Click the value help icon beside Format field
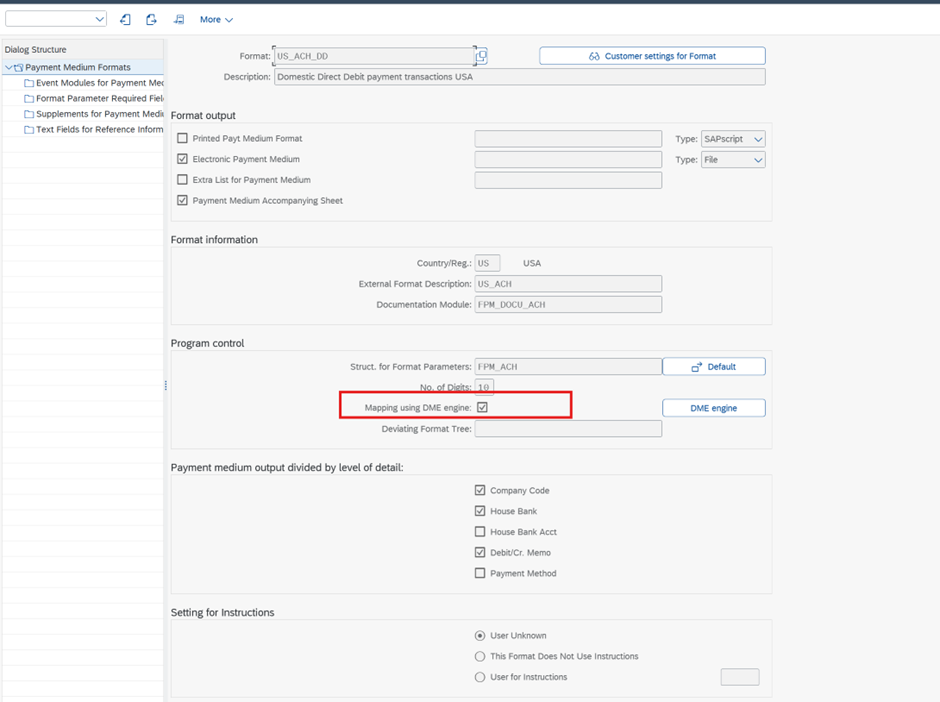 point(481,56)
